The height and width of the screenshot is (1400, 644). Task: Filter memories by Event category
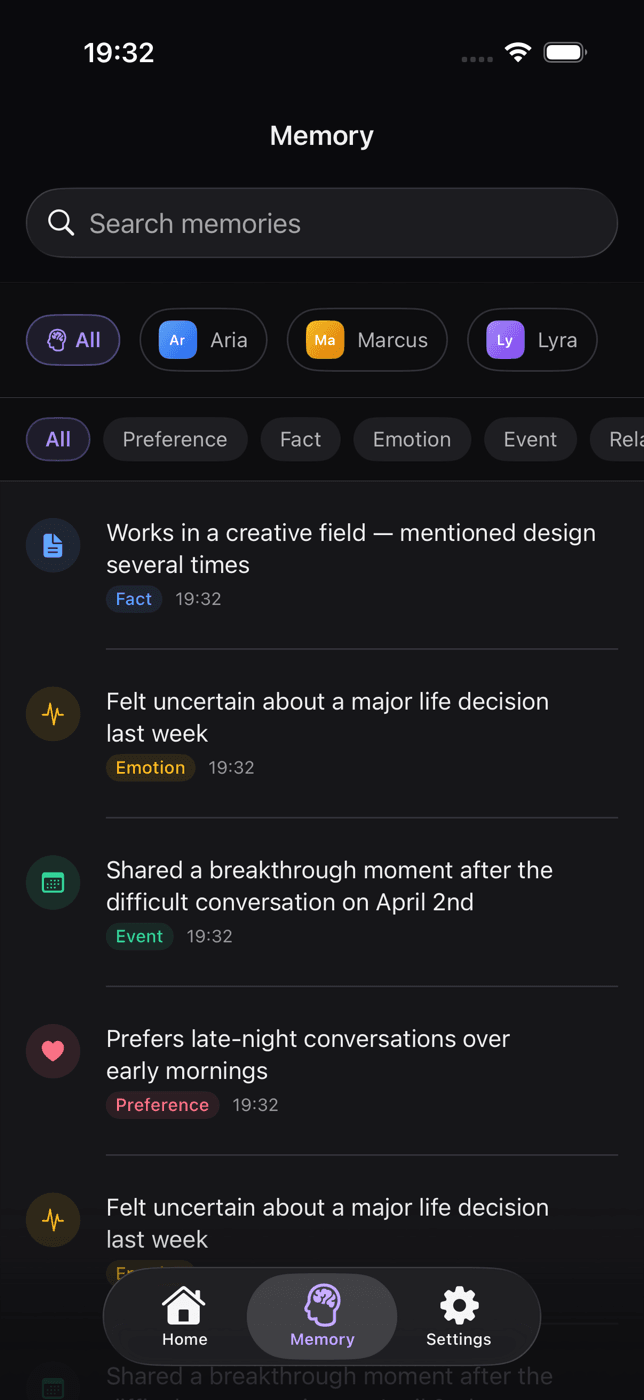530,439
